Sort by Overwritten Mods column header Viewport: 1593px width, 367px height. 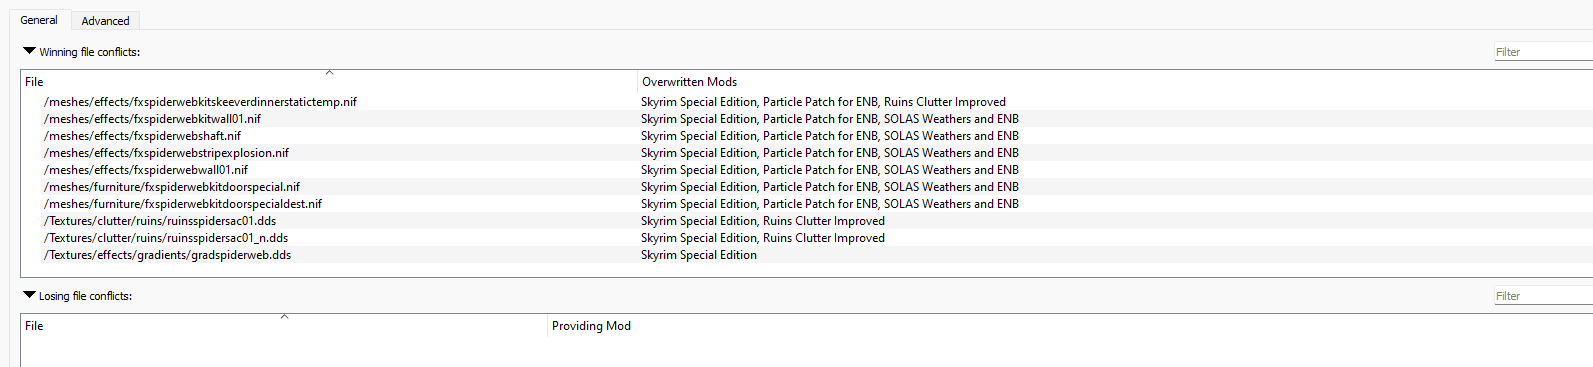(1115, 82)
